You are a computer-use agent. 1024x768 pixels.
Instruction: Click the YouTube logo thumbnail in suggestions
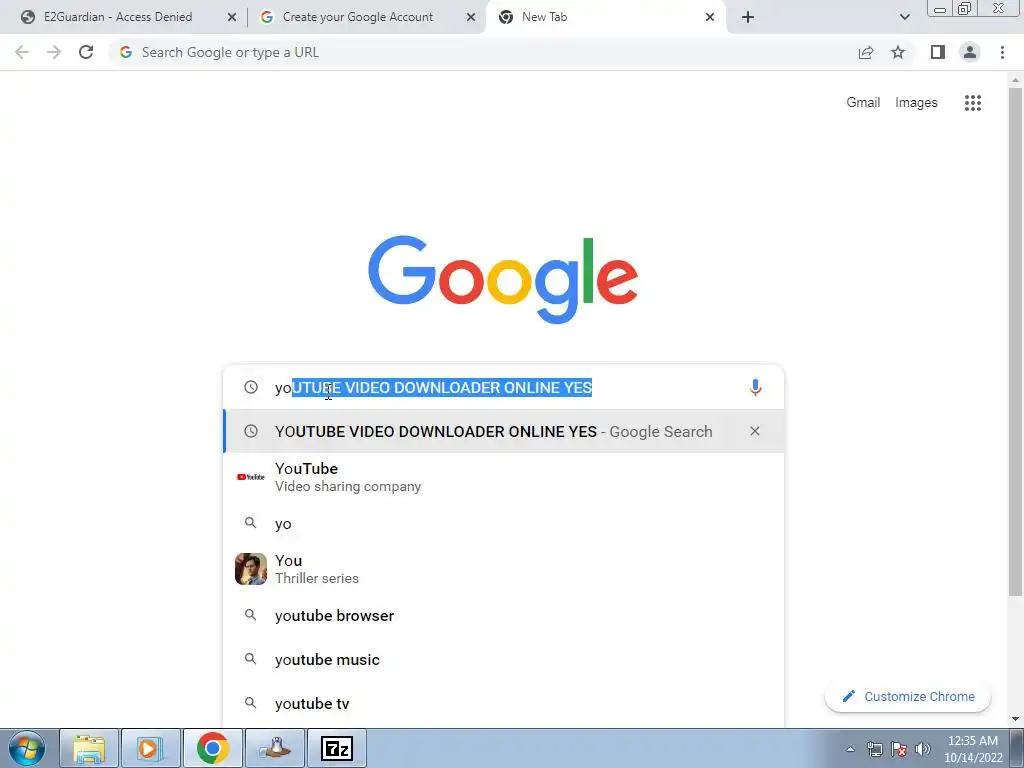point(251,477)
